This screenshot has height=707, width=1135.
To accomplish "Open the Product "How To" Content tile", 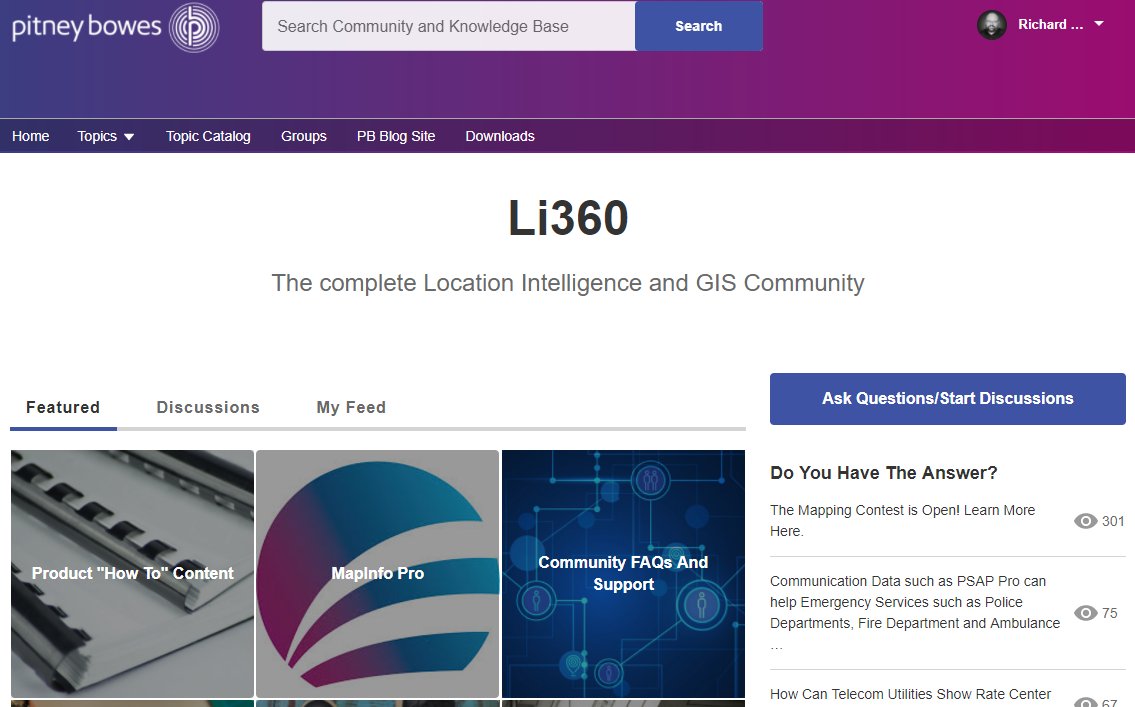I will (132, 573).
